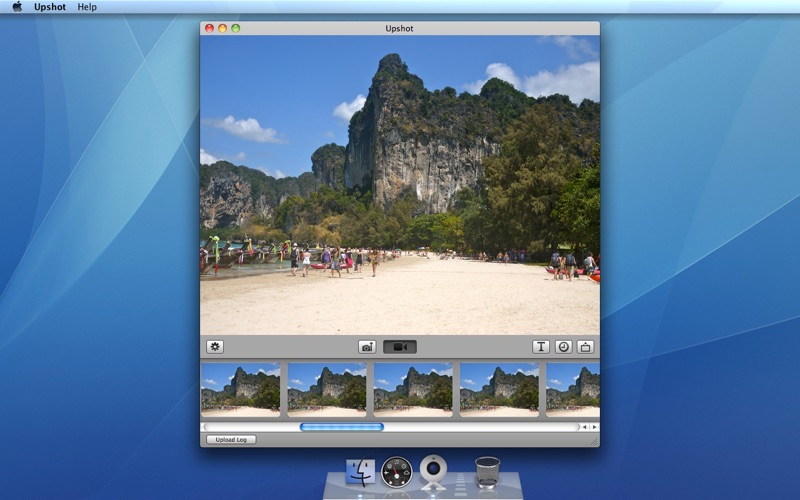Open the Trash in the Dock

tap(487, 472)
